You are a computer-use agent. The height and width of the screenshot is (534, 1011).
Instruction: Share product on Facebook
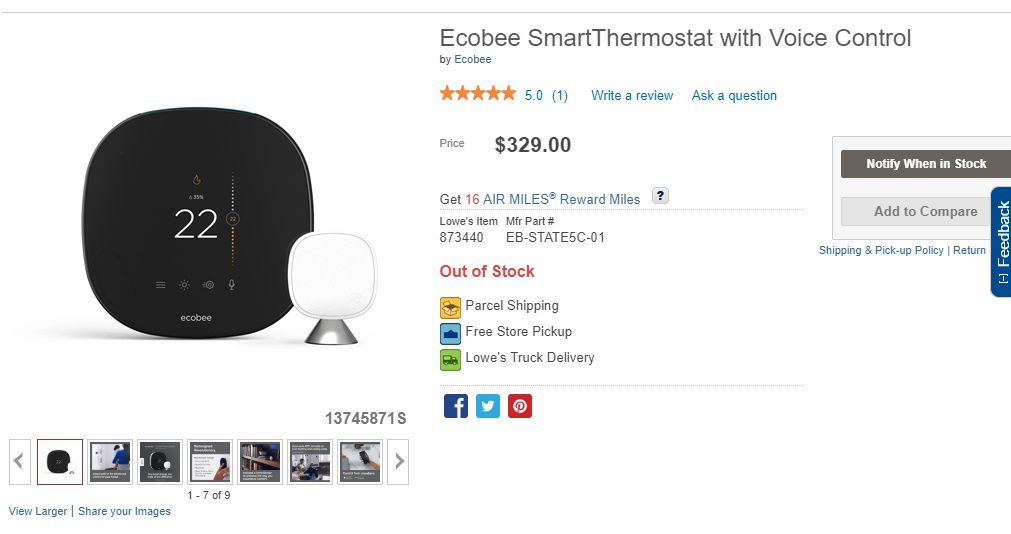pos(456,406)
